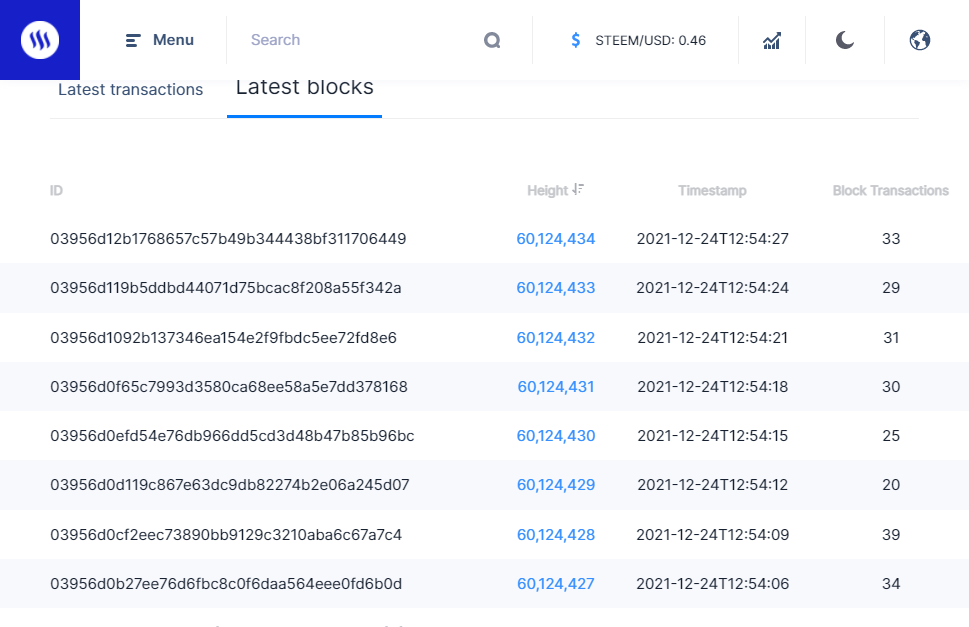Select block ID 03956d119b5ddbd44071d75bcac8f208a55f342a
Viewport: 969px width, 627px height.
point(226,288)
